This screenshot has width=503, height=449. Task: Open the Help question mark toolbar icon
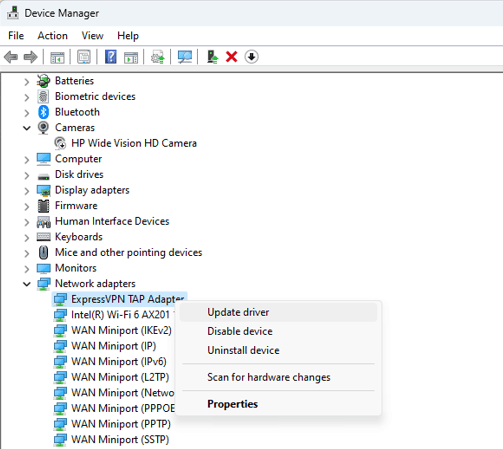click(x=111, y=57)
